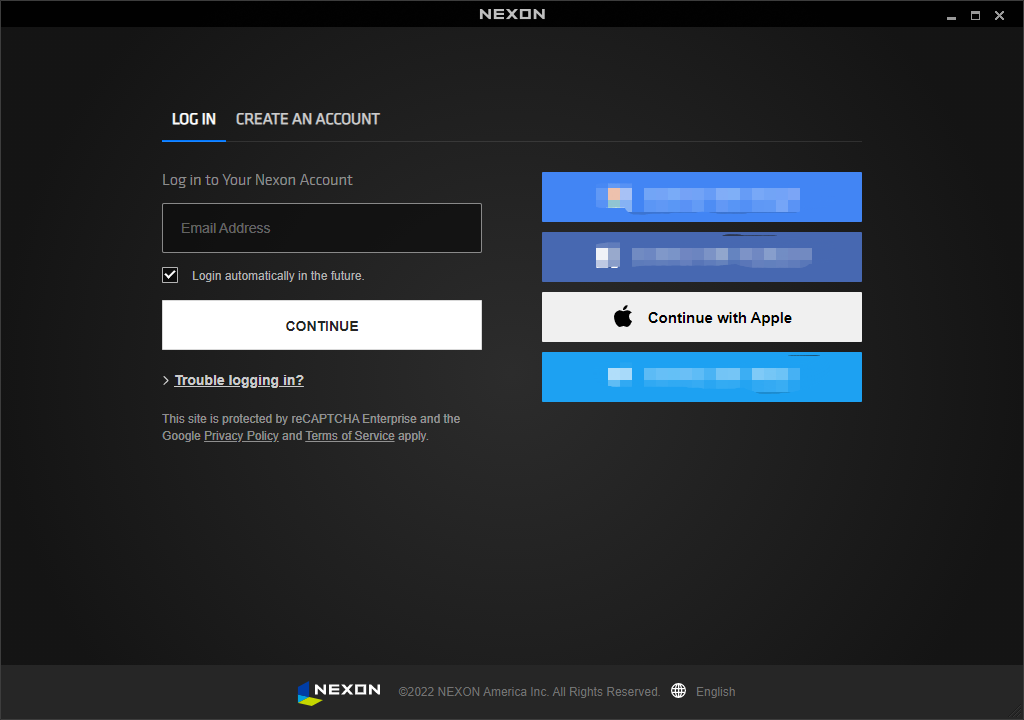This screenshot has width=1024, height=720.
Task: Switch to the LOG IN tab
Action: 193,119
